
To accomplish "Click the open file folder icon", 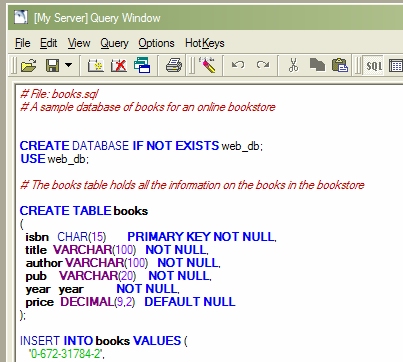I will tap(29, 65).
